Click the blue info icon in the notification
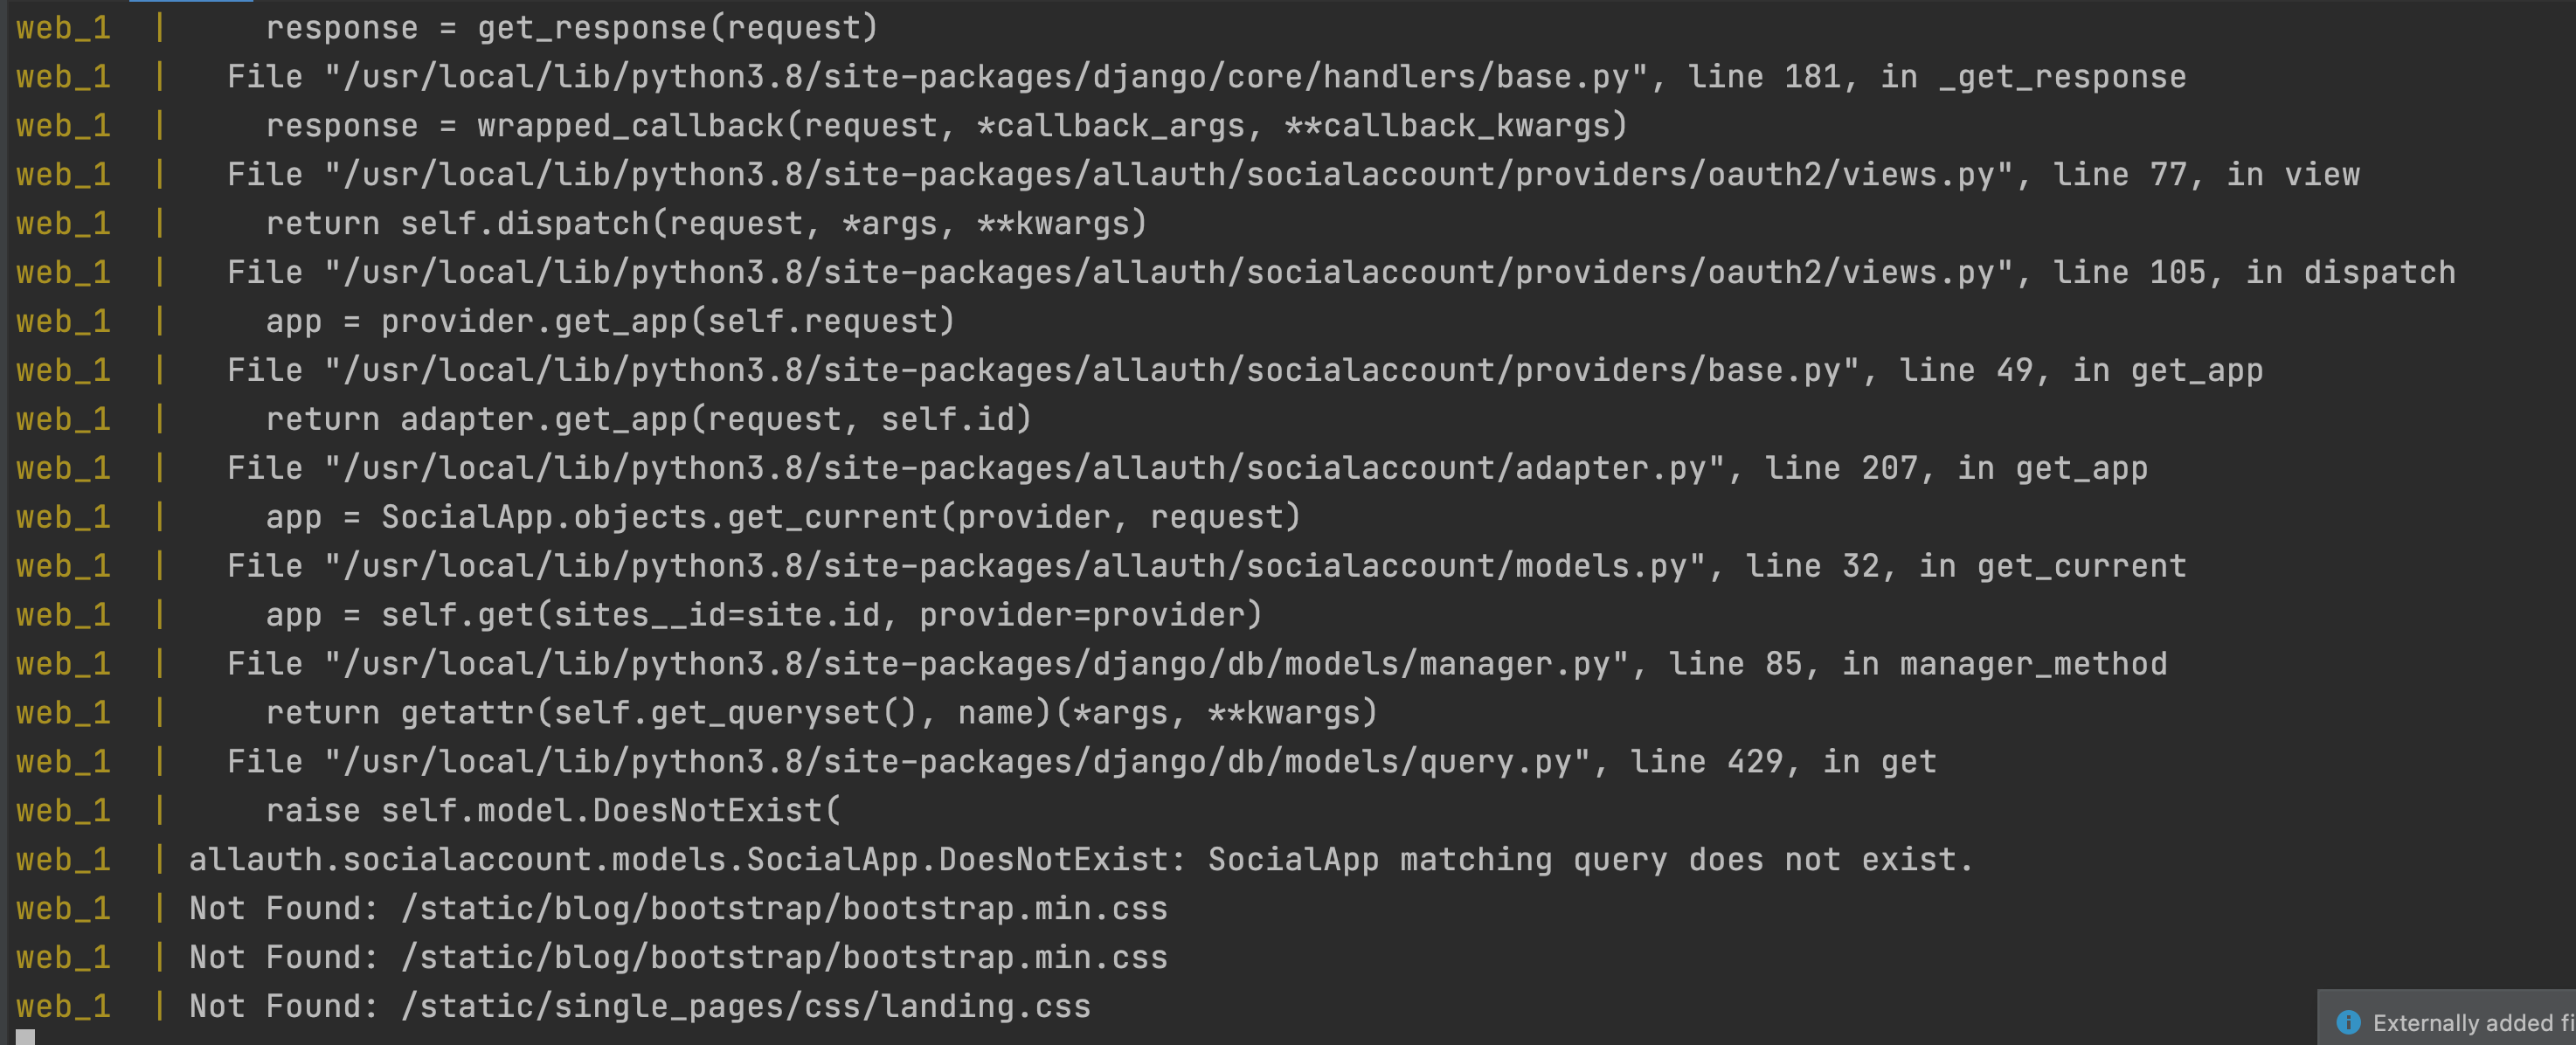 tap(2348, 1022)
